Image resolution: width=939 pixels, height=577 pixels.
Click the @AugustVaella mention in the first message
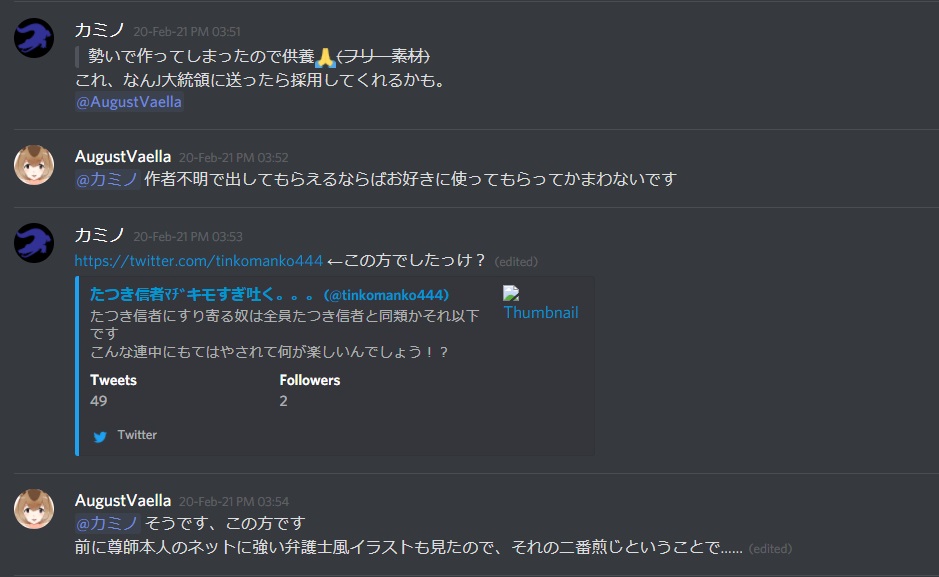(129, 102)
